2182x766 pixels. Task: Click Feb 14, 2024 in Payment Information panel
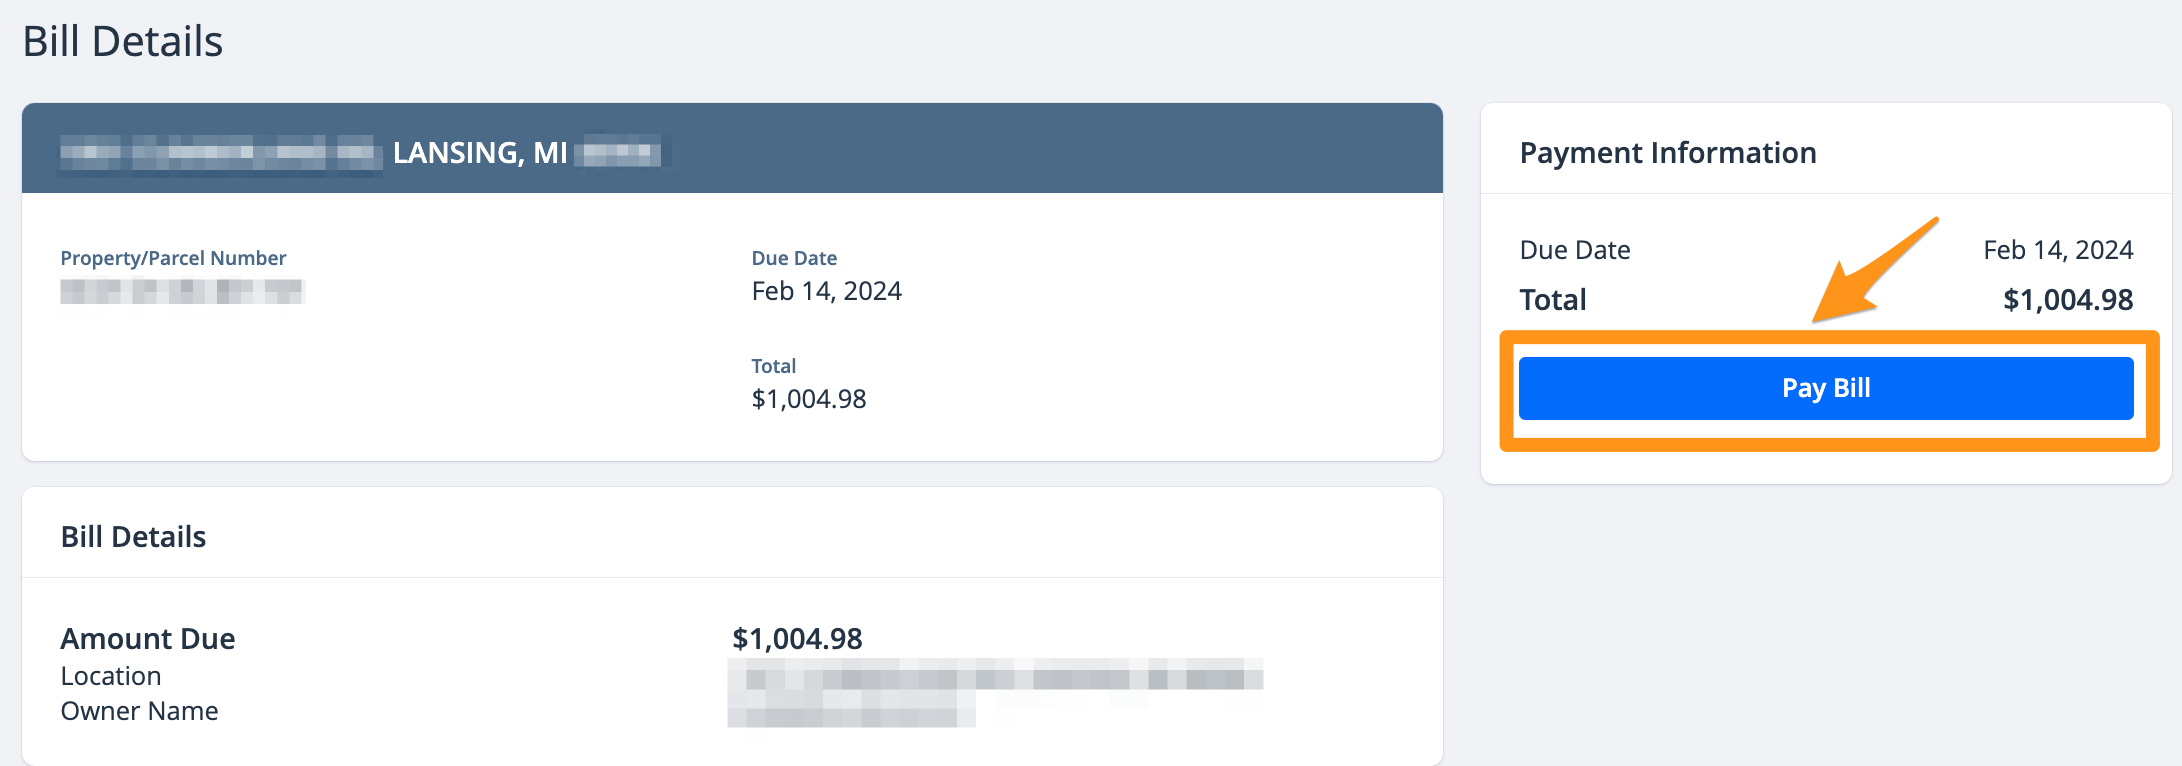[x=2057, y=250]
